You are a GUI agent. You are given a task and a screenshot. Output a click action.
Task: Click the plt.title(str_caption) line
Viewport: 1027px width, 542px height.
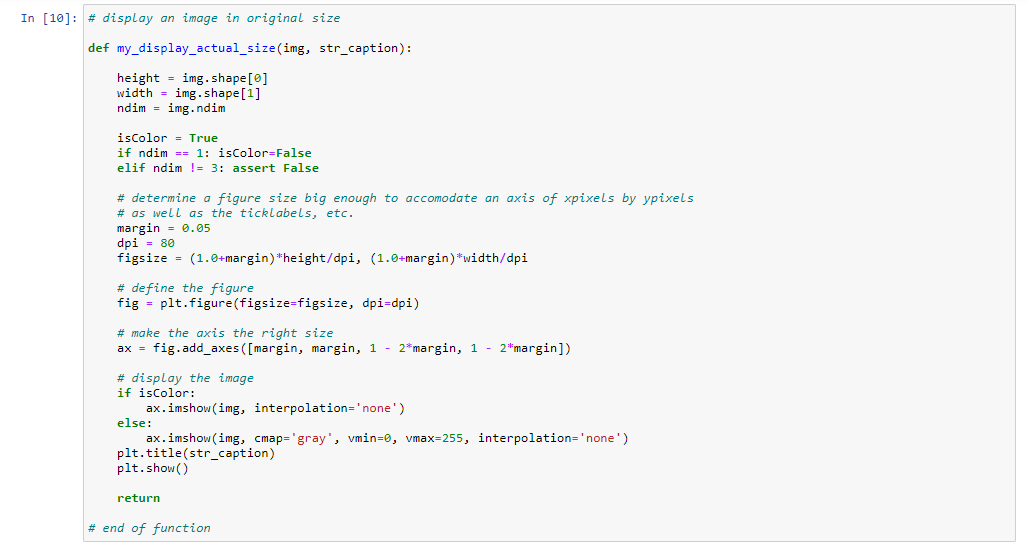[x=196, y=454]
